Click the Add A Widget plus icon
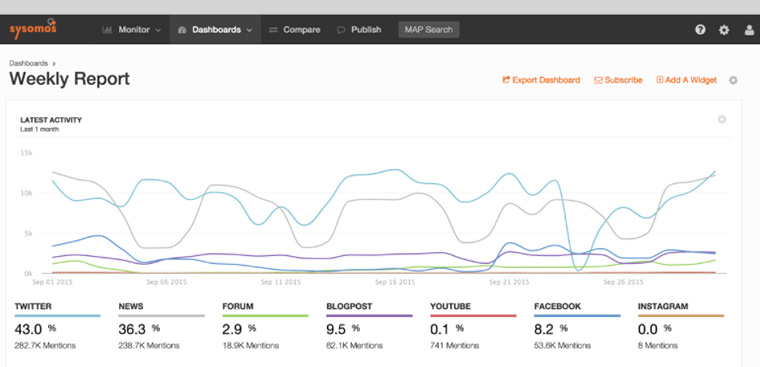 click(660, 80)
